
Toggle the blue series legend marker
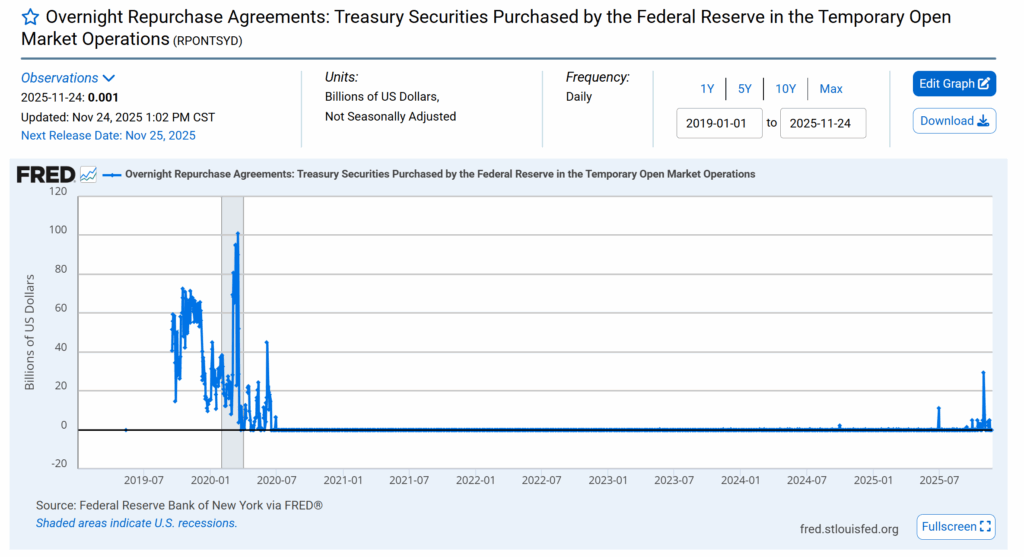[112, 174]
